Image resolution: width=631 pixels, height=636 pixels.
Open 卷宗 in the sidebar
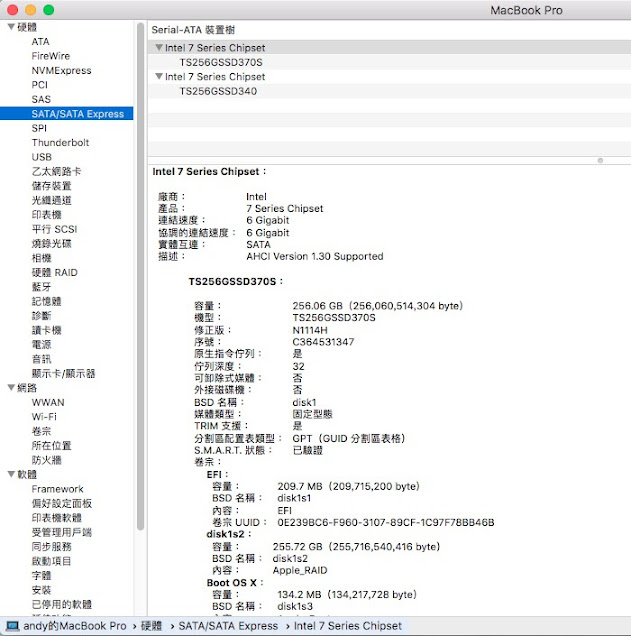pyautogui.click(x=42, y=431)
